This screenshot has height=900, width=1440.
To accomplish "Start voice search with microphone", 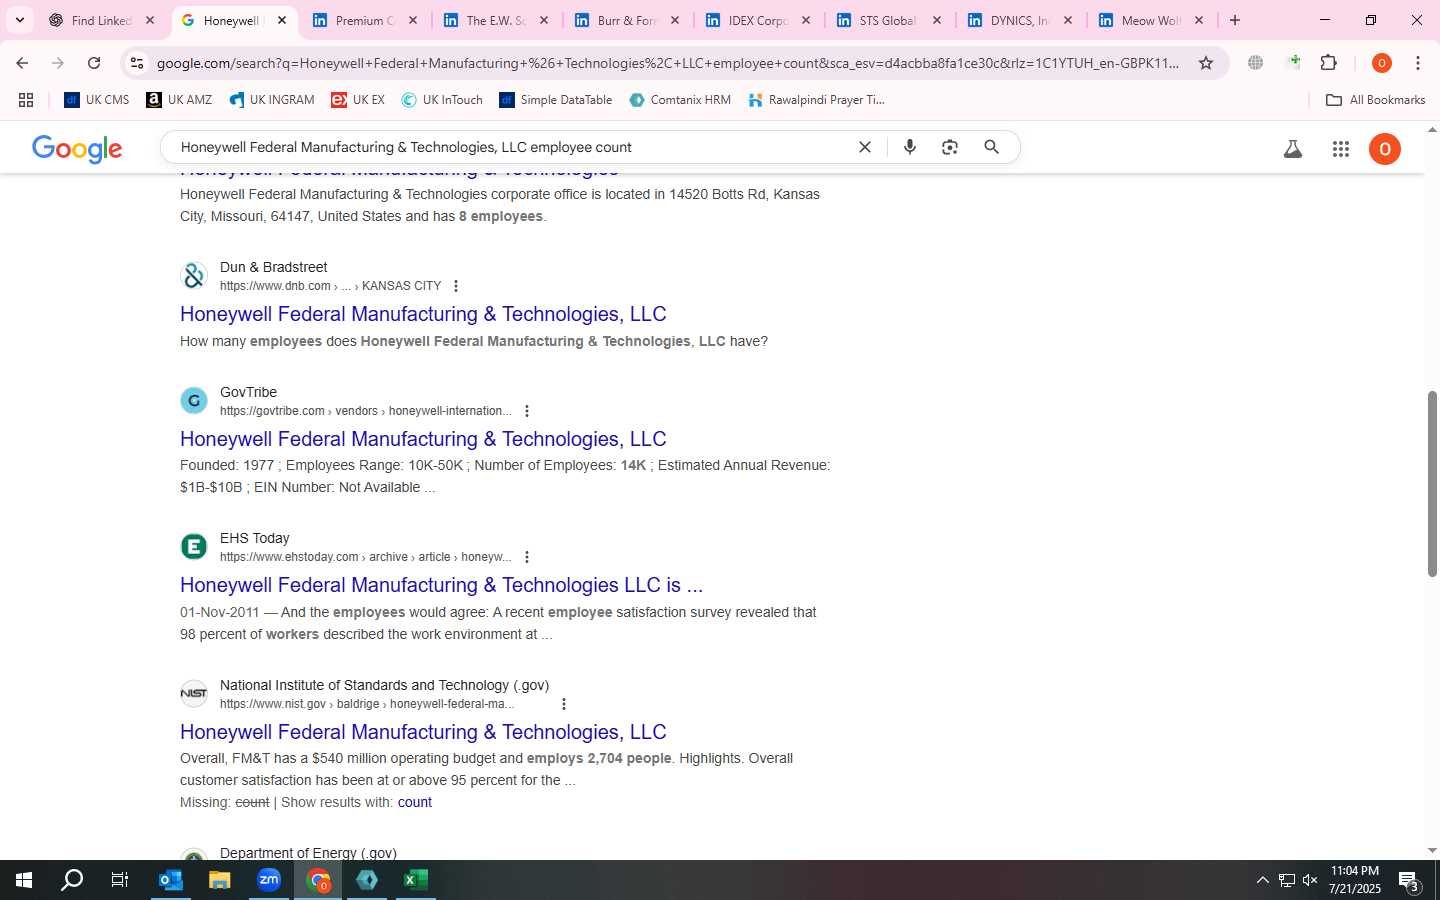I will (910, 147).
